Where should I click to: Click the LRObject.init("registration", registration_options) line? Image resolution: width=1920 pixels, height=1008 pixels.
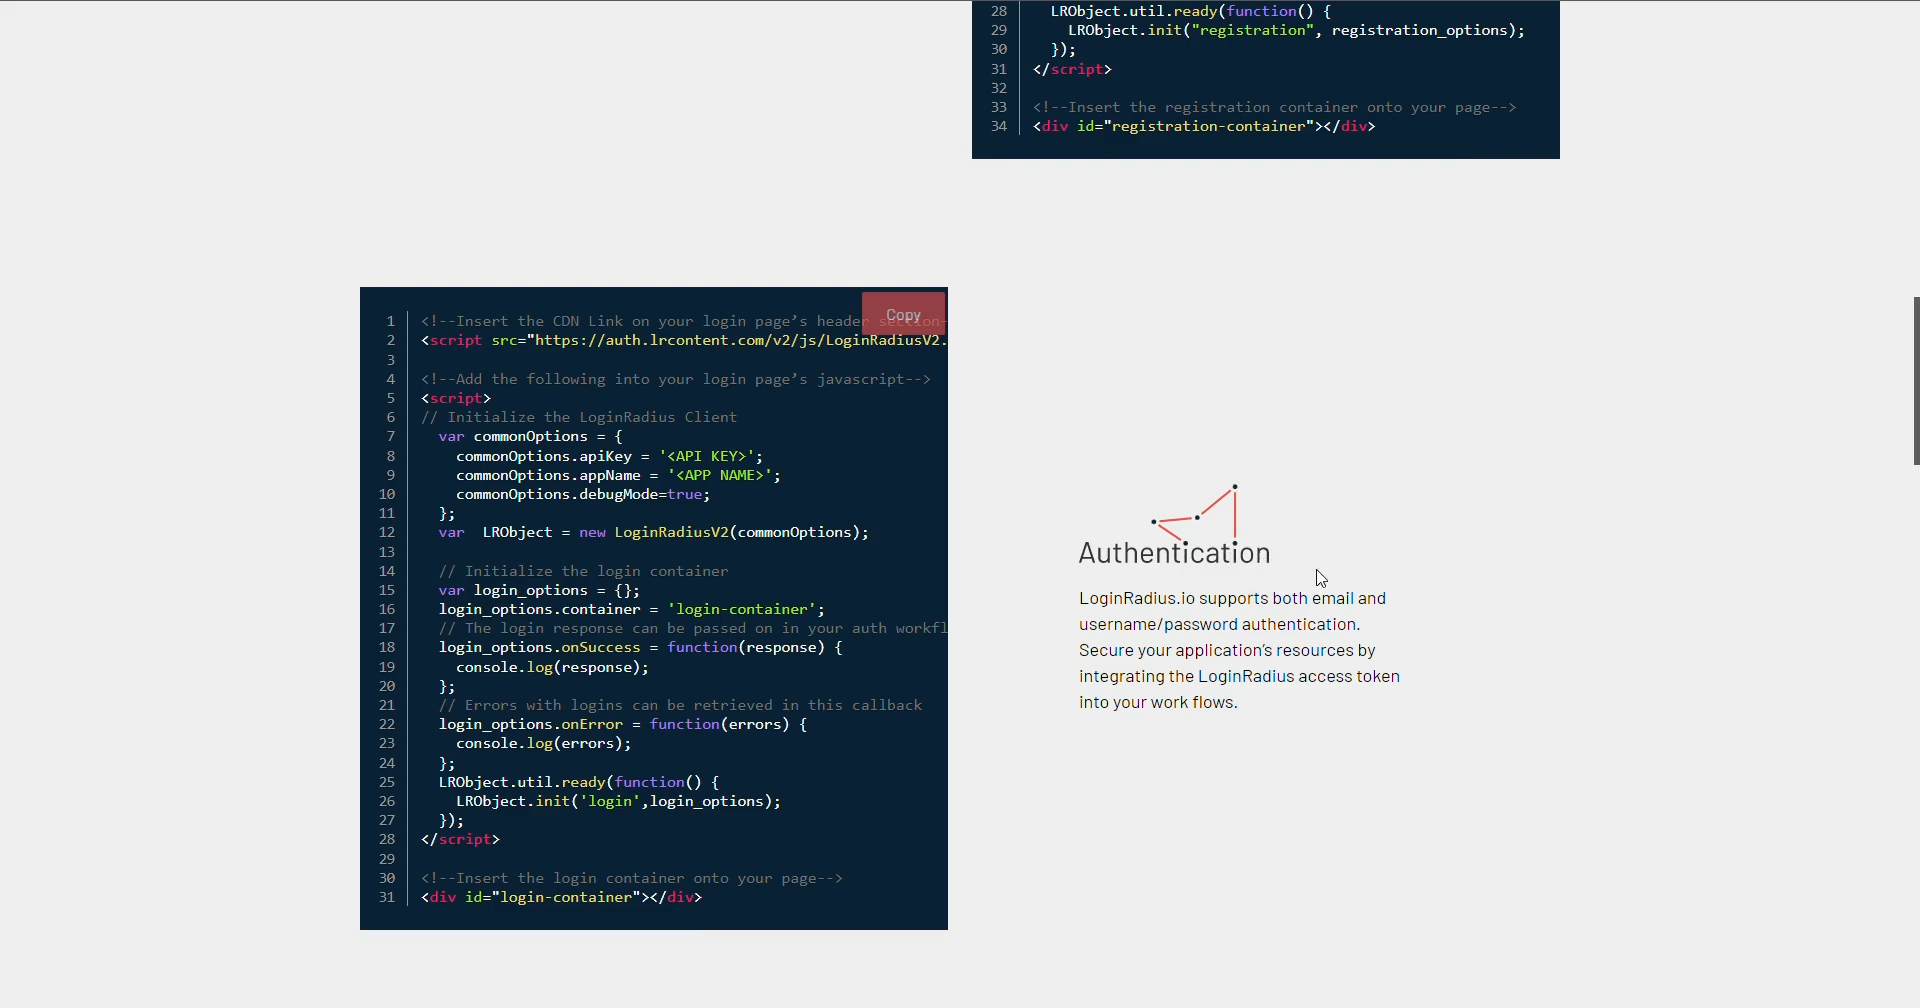pos(1296,30)
